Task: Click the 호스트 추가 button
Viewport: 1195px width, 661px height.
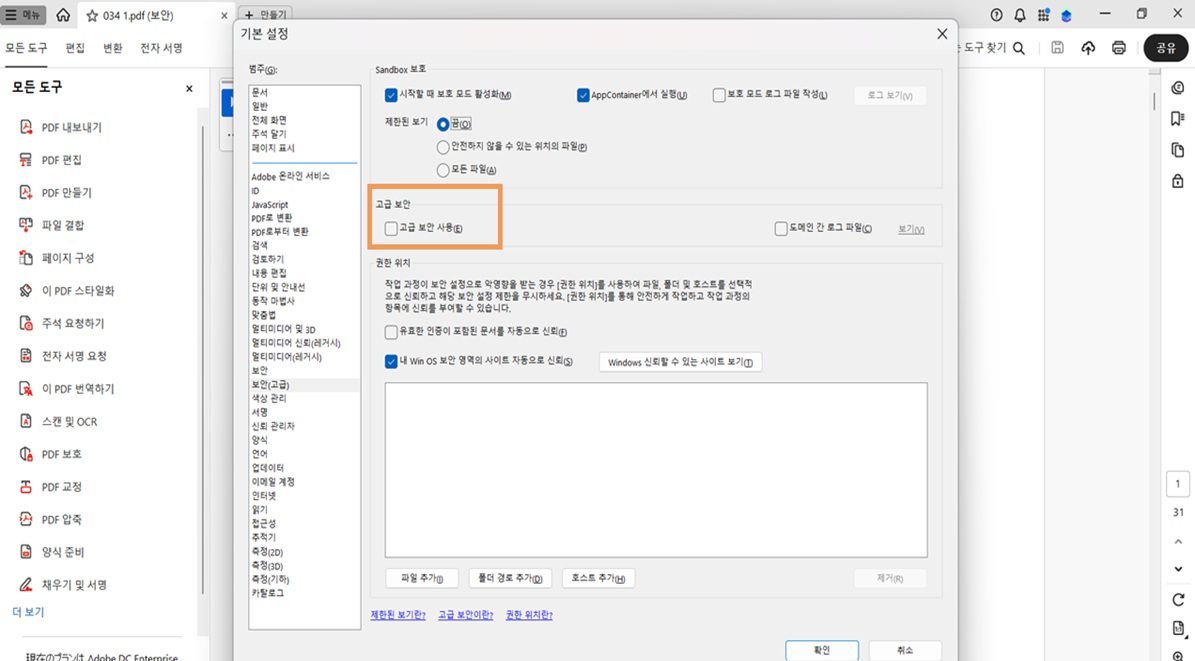Action: [598, 579]
